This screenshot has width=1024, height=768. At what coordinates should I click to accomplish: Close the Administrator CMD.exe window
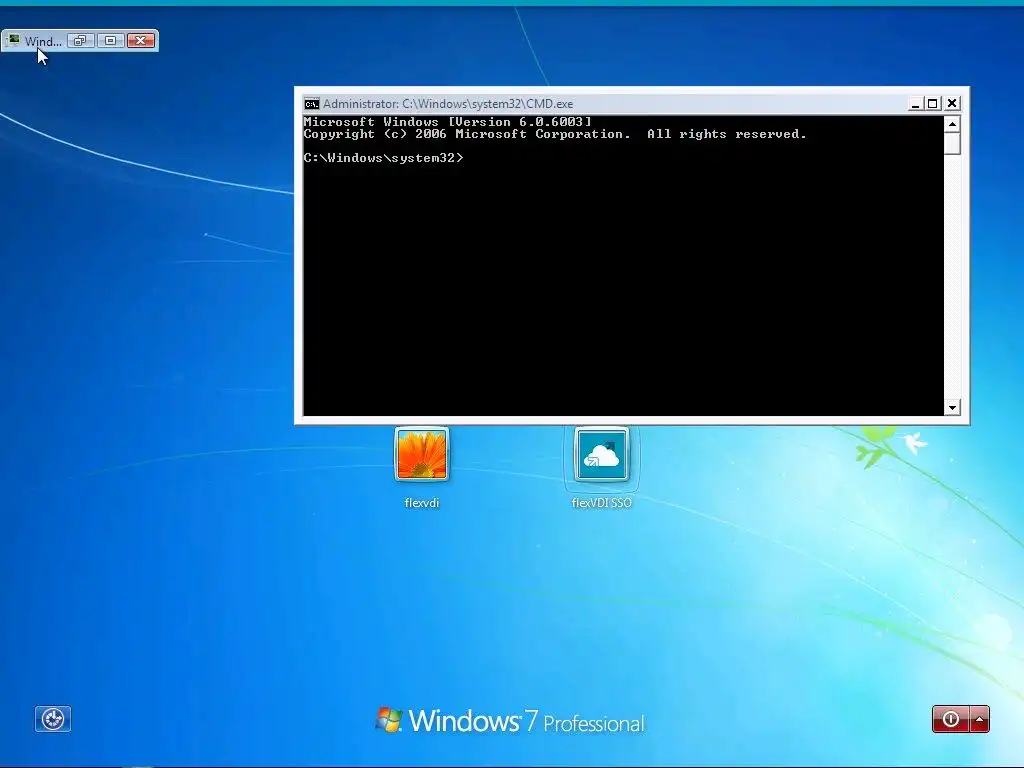click(952, 103)
